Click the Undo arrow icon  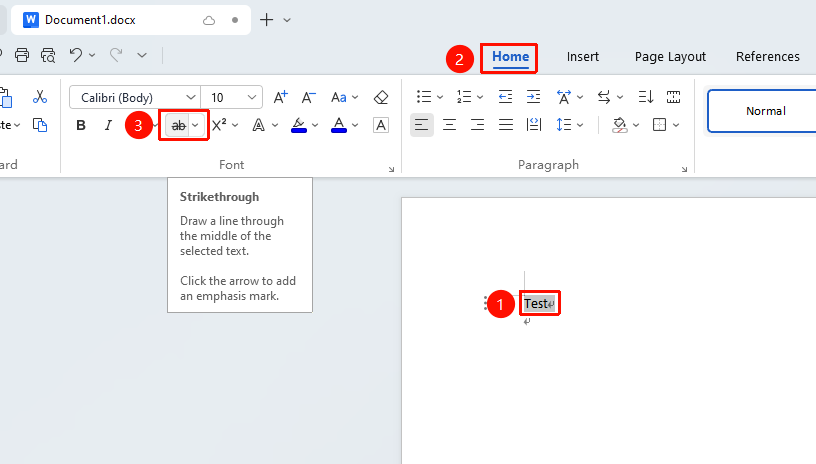coord(76,55)
